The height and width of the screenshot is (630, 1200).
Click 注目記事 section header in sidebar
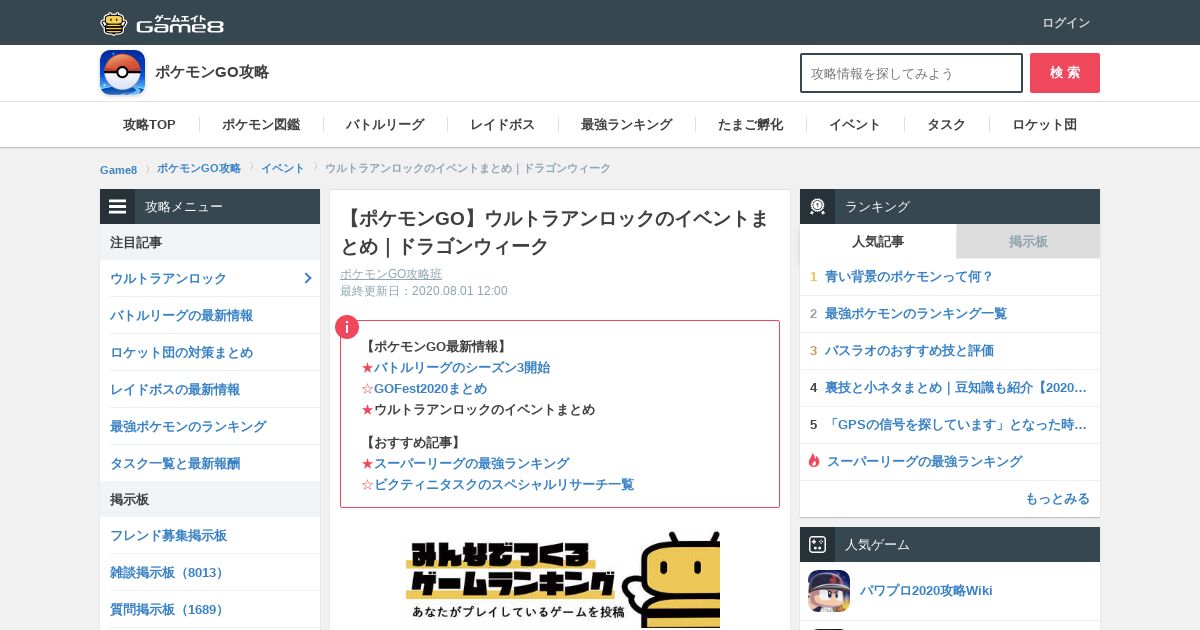pos(210,242)
